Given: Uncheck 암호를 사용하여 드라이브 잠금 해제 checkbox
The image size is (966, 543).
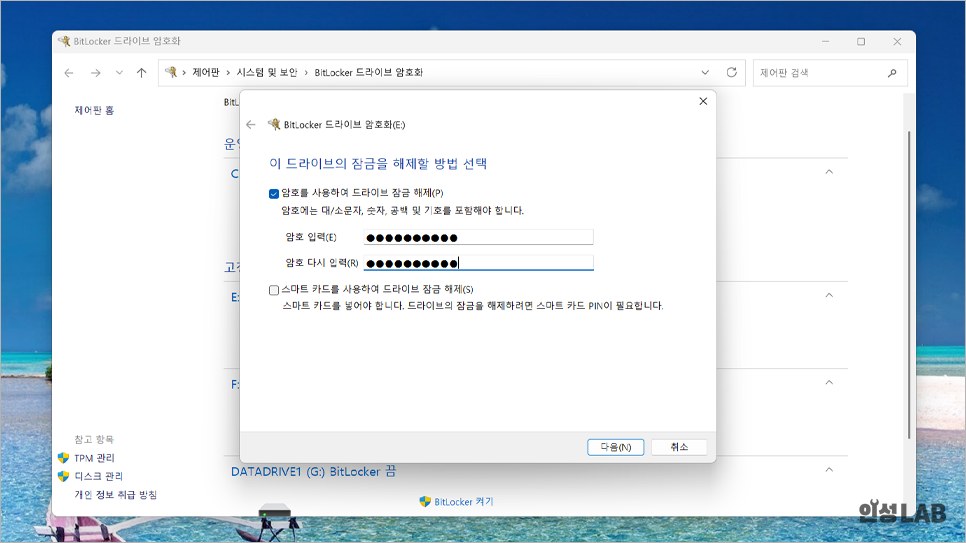Looking at the screenshot, I should point(274,194).
